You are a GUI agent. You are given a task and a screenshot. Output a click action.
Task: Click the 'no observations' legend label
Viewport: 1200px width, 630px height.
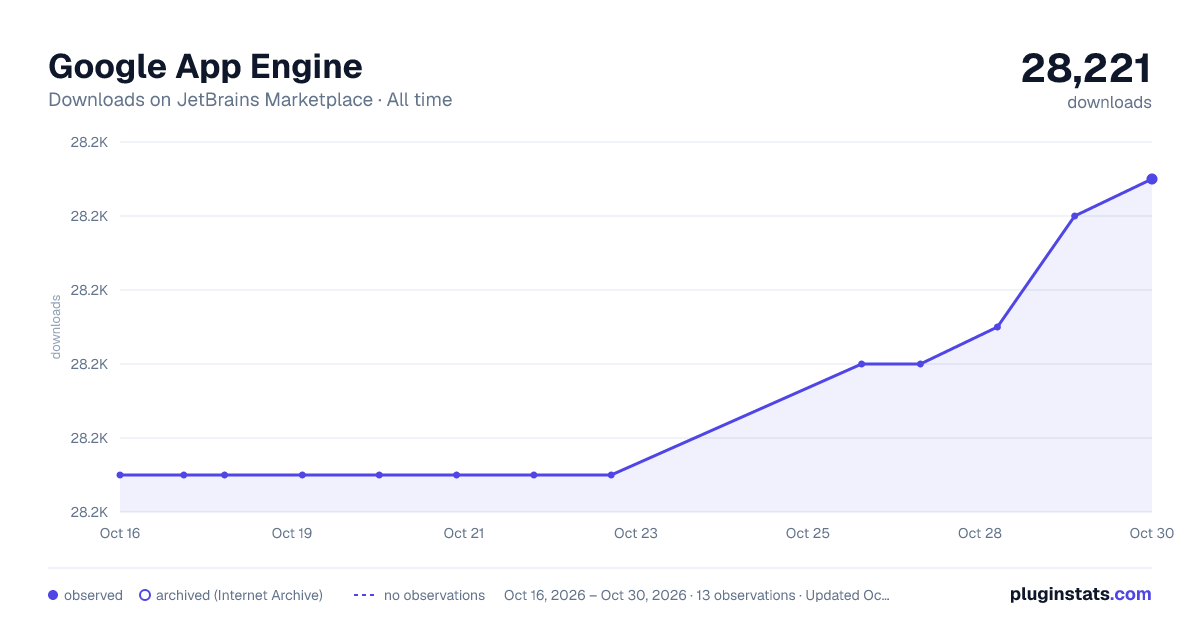pyautogui.click(x=434, y=595)
